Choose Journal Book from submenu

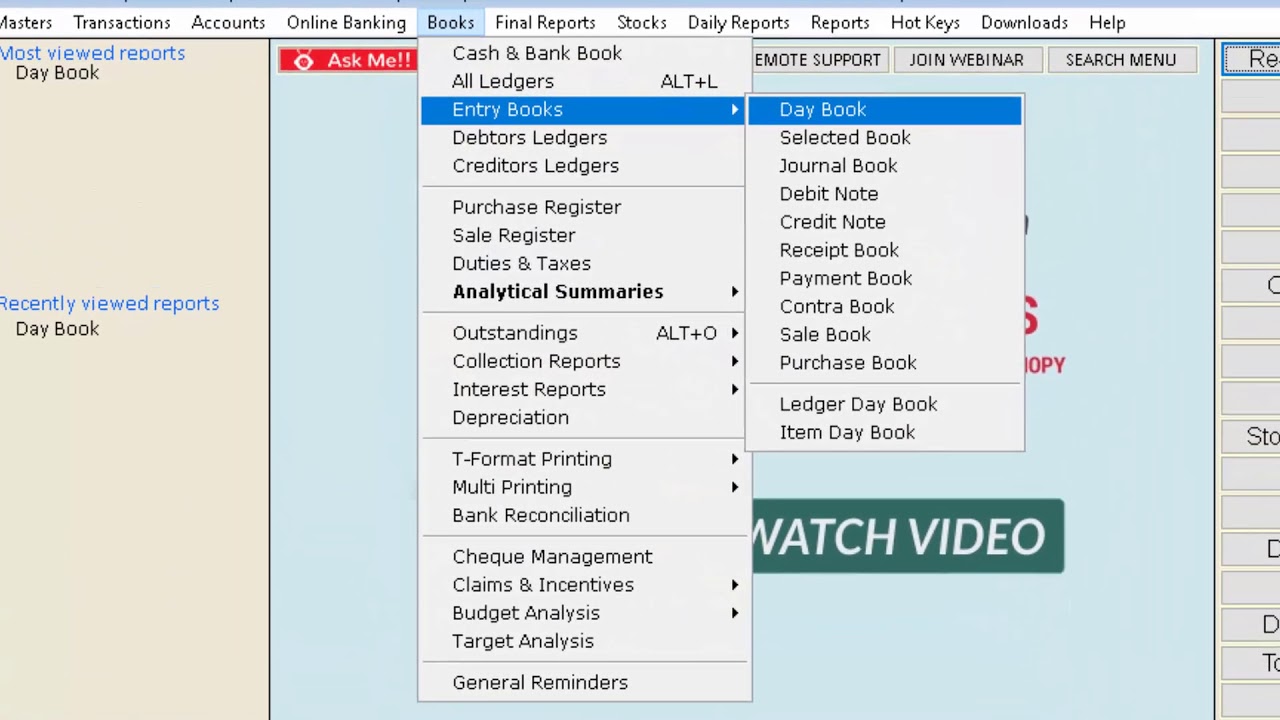click(x=885, y=166)
